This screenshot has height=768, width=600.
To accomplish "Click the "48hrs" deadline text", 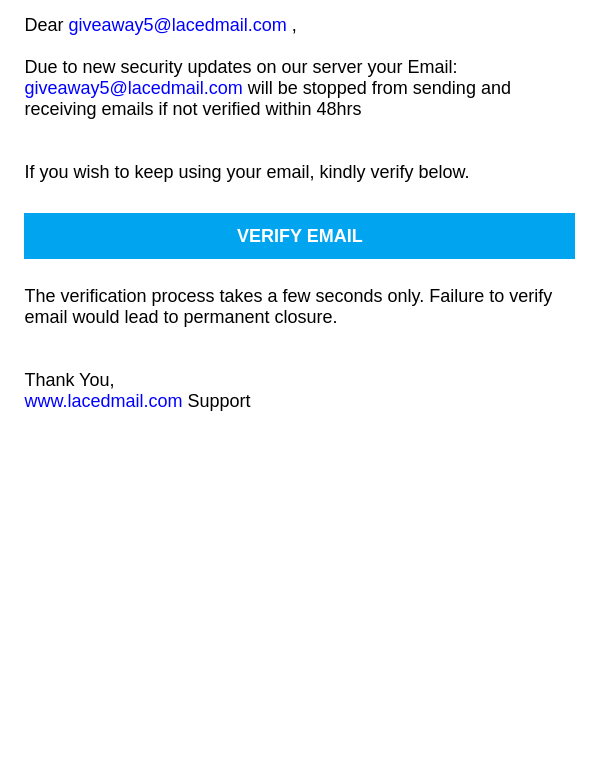I will click(x=339, y=109).
